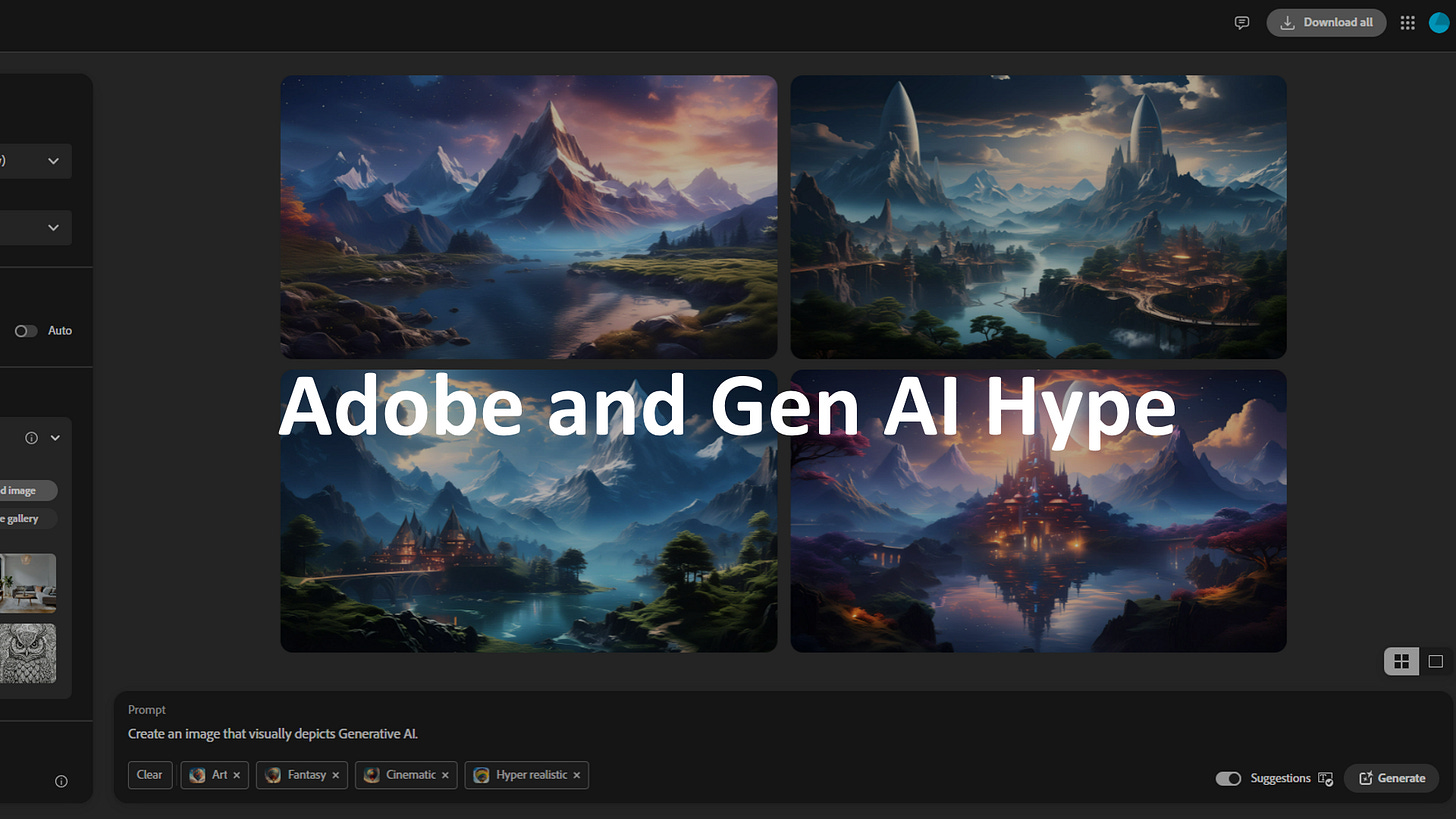Open the glowing castle reflection image
This screenshot has height=819, width=1456.
coord(1038,511)
